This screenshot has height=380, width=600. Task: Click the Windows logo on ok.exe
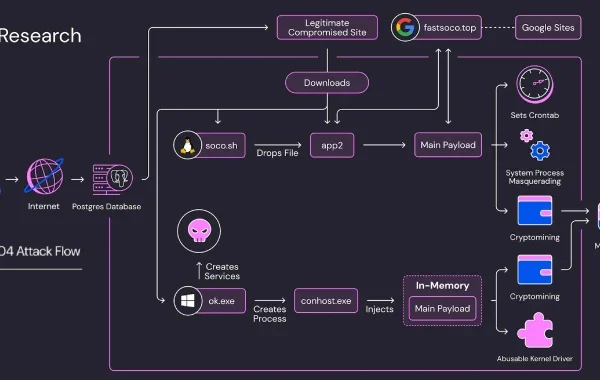click(x=188, y=301)
